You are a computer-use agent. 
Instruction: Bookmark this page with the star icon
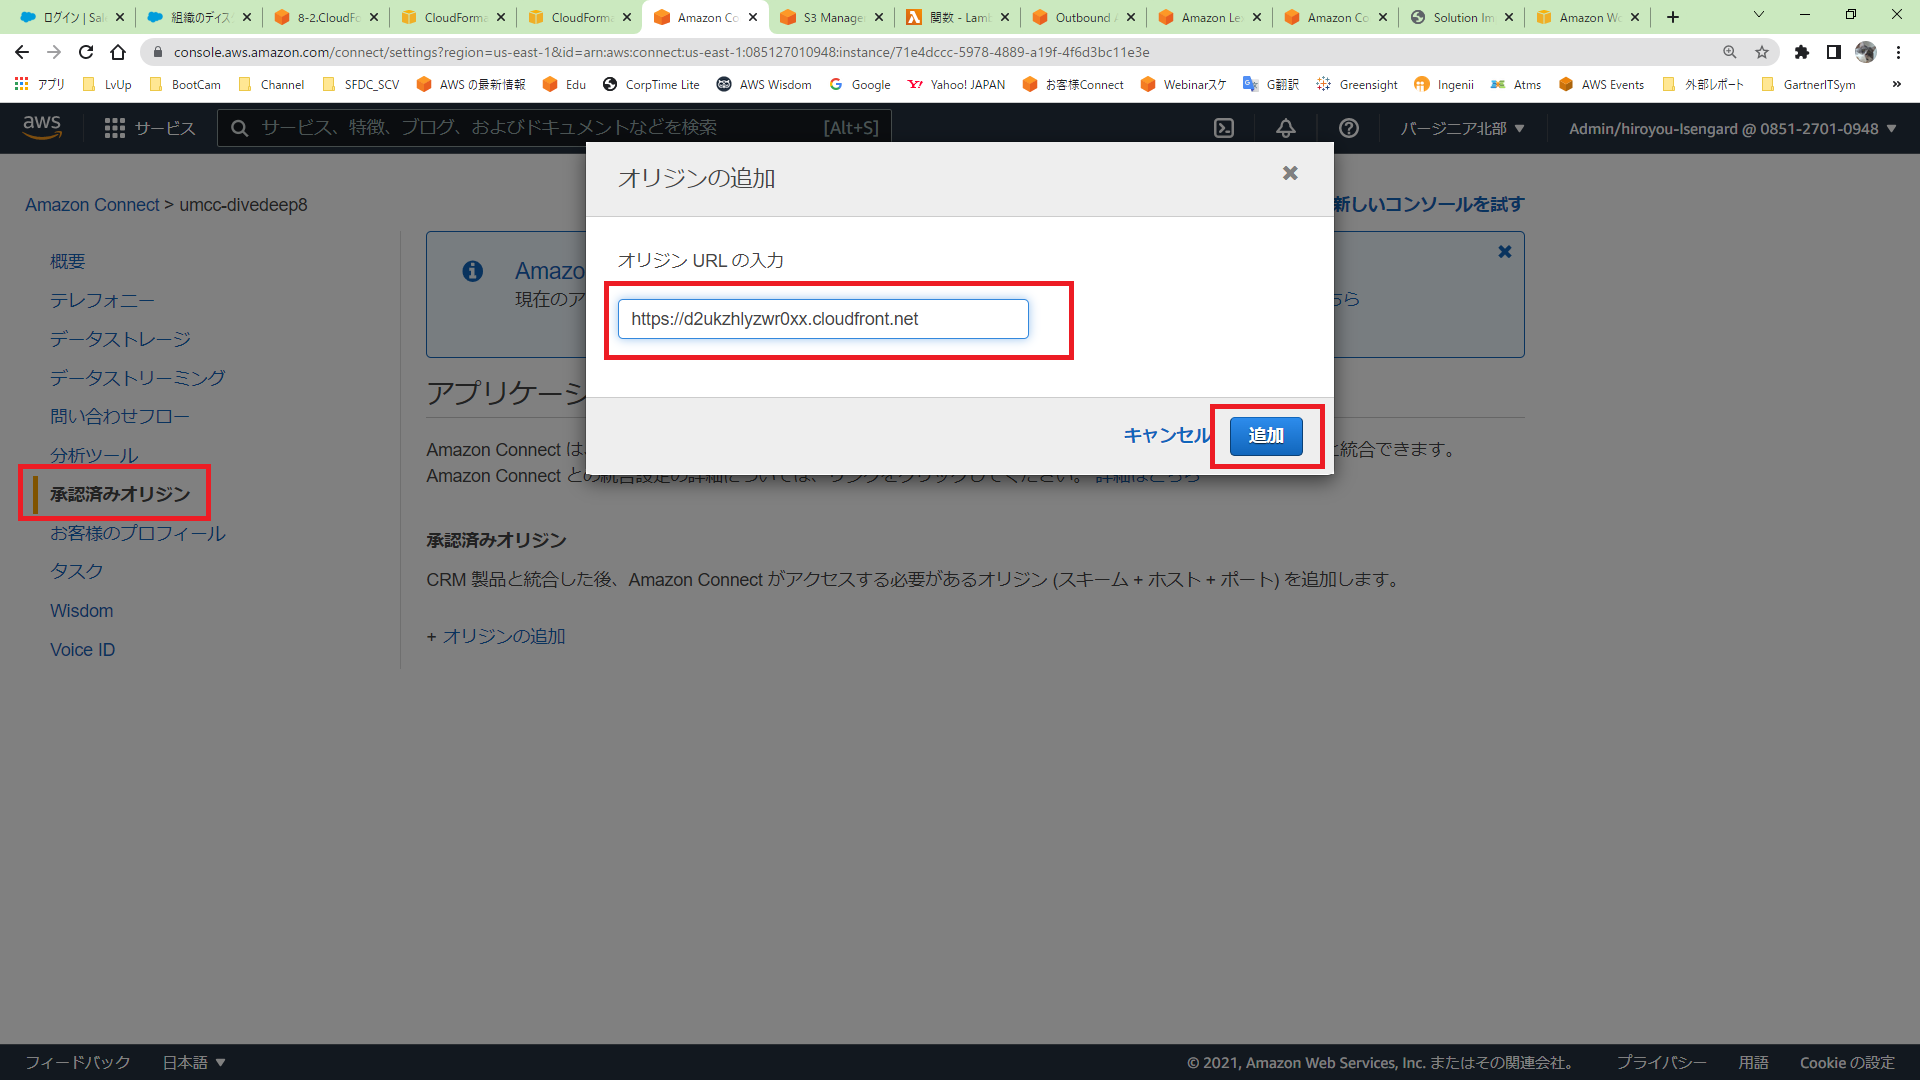pyautogui.click(x=1762, y=52)
